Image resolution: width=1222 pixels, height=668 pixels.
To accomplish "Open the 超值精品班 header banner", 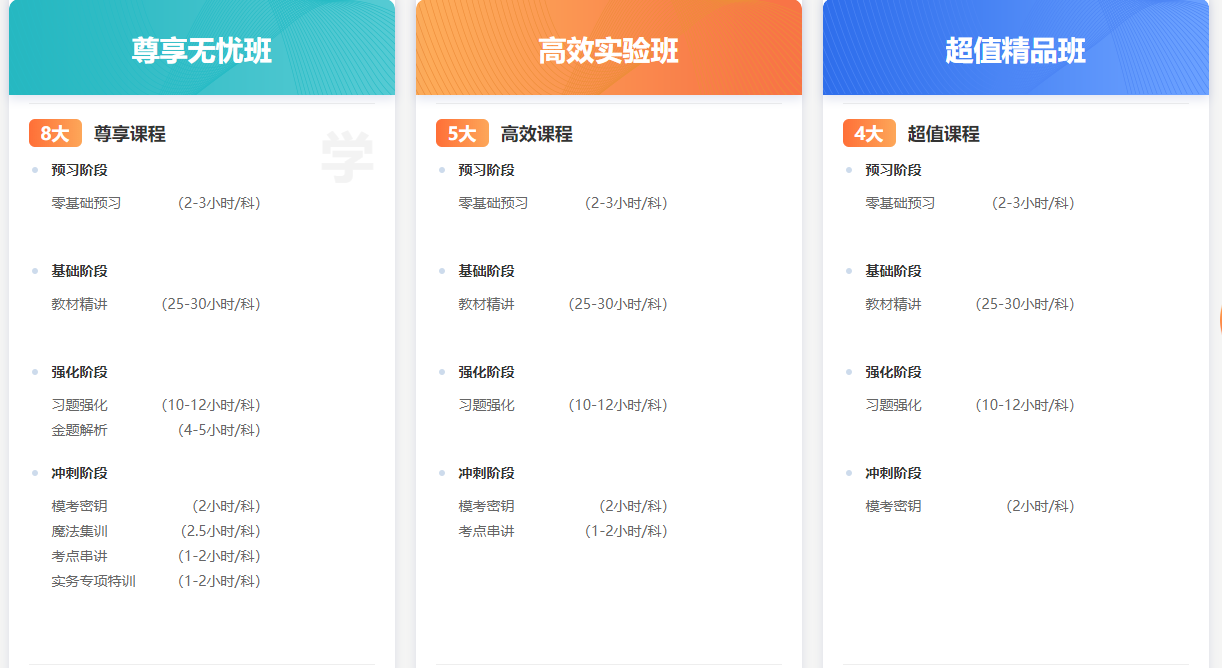I will (x=1015, y=50).
